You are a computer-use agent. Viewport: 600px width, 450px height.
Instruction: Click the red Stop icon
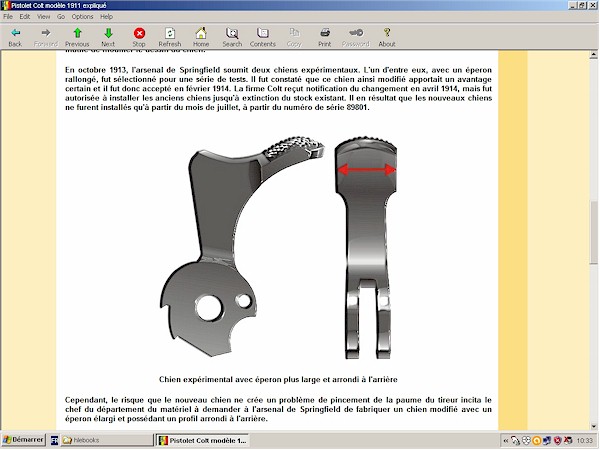(139, 33)
